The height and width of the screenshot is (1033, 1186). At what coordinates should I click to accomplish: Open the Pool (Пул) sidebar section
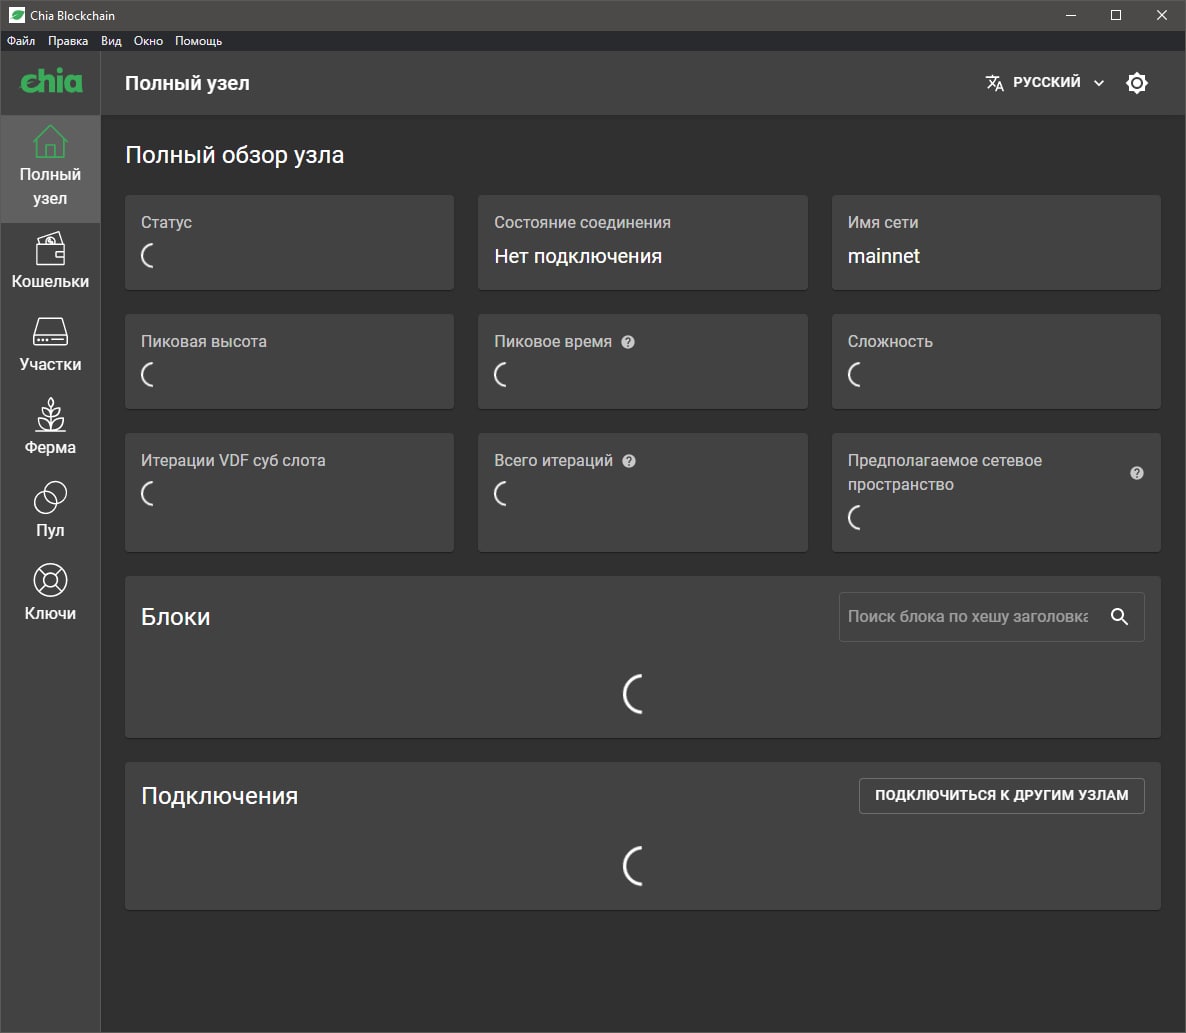coord(50,510)
